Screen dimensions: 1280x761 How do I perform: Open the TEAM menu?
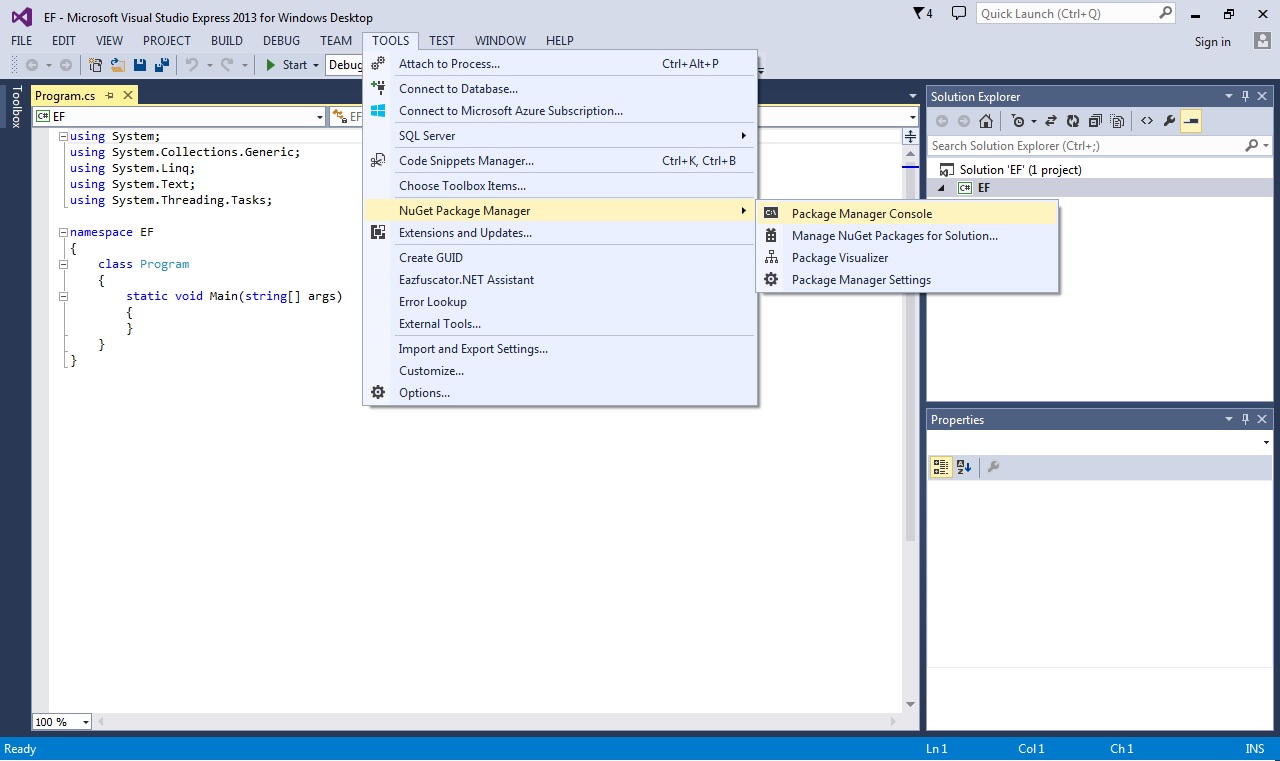336,41
